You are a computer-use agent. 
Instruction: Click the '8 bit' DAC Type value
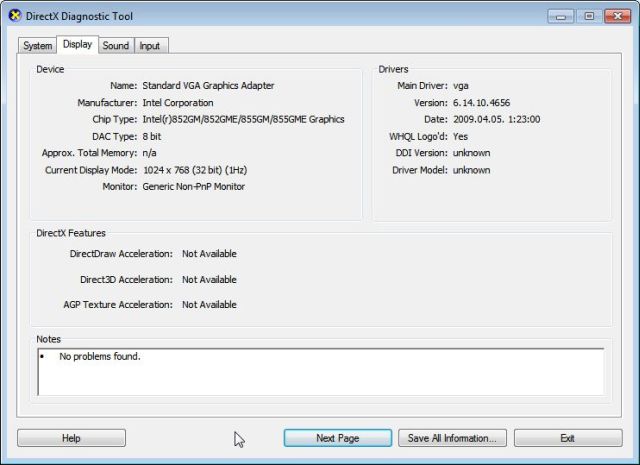click(x=151, y=136)
